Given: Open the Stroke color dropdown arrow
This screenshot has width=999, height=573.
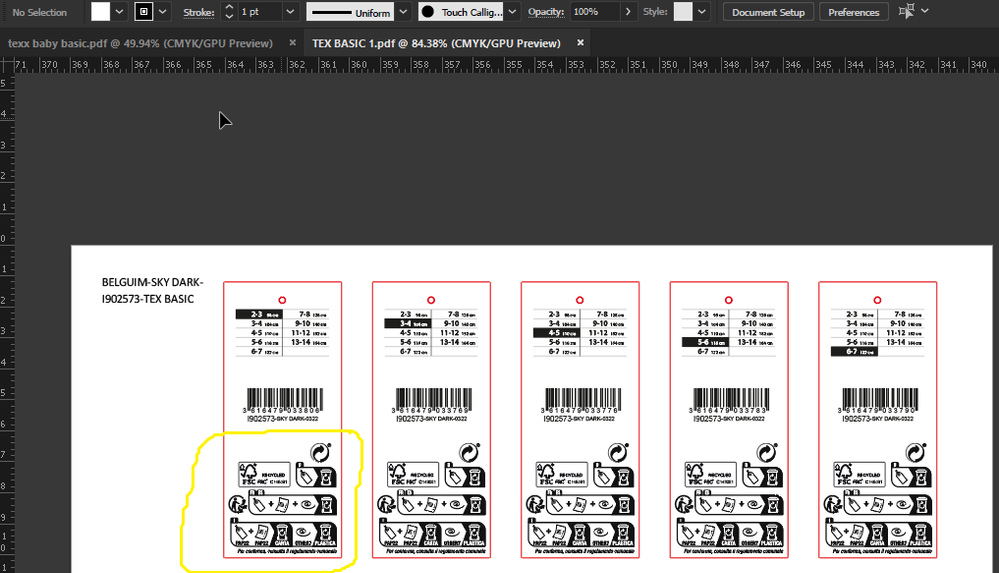Looking at the screenshot, I should point(162,11).
